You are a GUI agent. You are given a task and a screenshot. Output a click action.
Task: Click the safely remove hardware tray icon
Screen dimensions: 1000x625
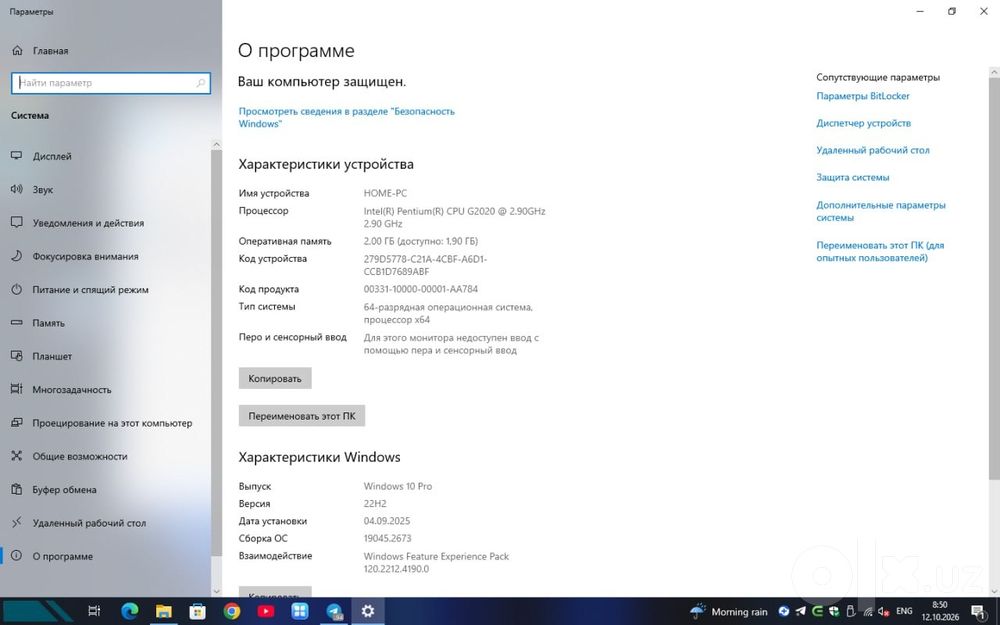coord(850,611)
